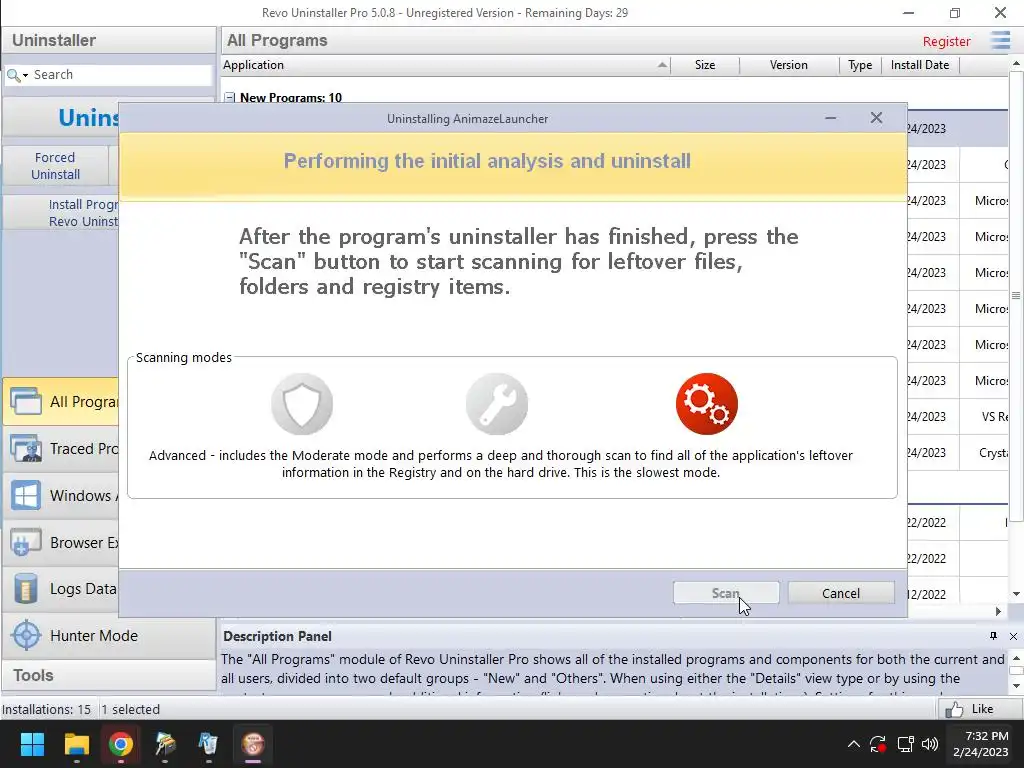Open the Logs Database sidebar item
The height and width of the screenshot is (768, 1024).
pyautogui.click(x=61, y=589)
